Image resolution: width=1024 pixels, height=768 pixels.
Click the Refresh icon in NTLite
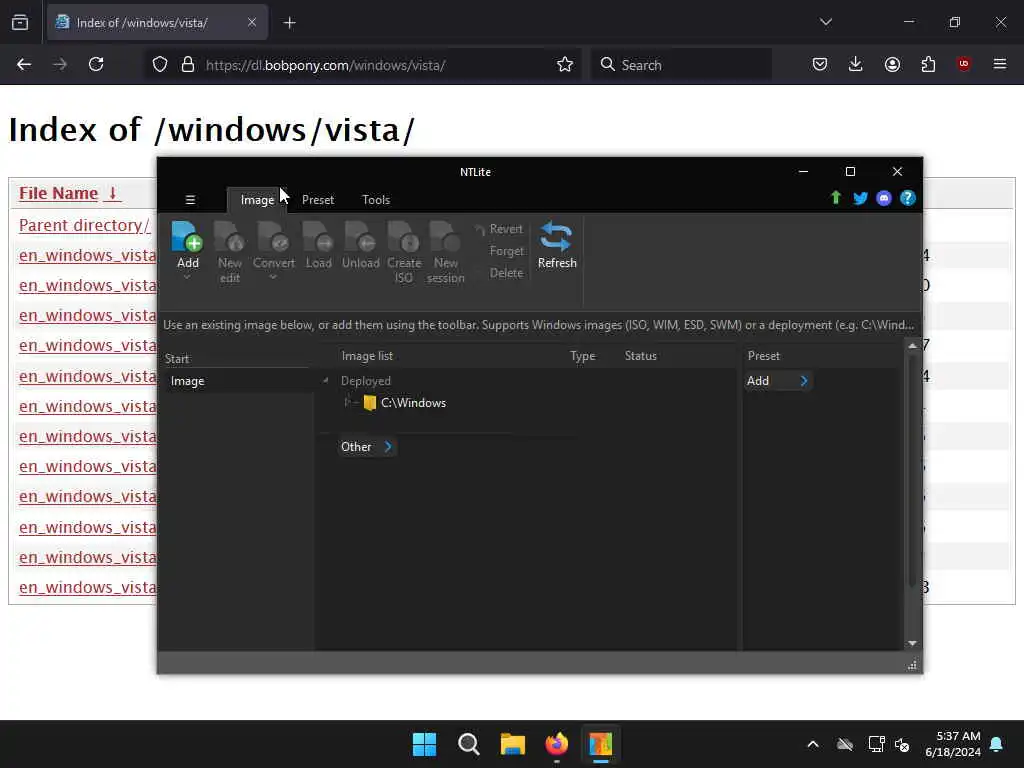[556, 236]
